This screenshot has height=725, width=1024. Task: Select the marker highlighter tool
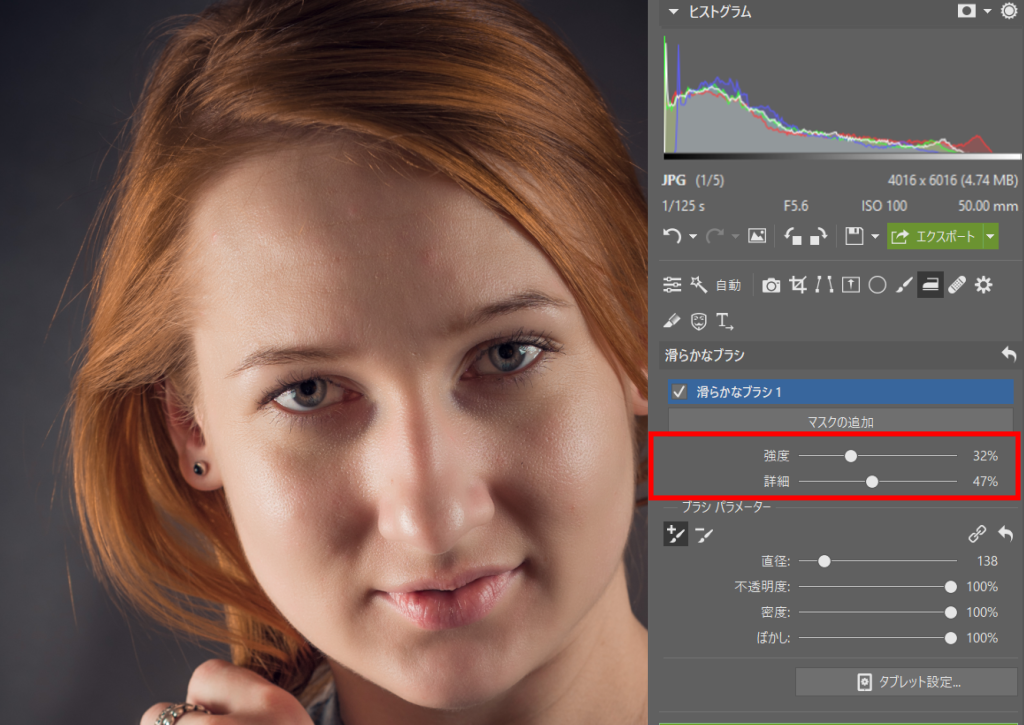[x=671, y=321]
